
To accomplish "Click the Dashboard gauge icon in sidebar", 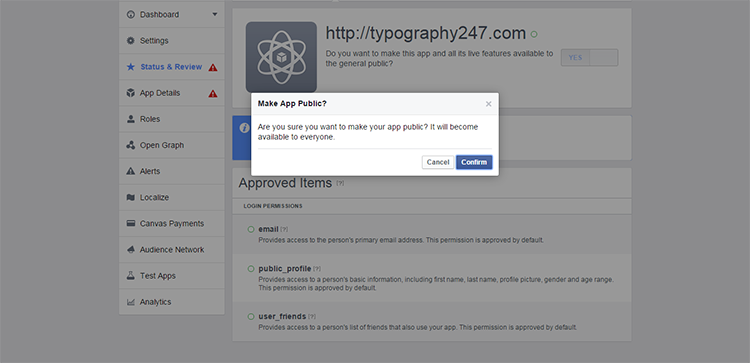I will [131, 14].
